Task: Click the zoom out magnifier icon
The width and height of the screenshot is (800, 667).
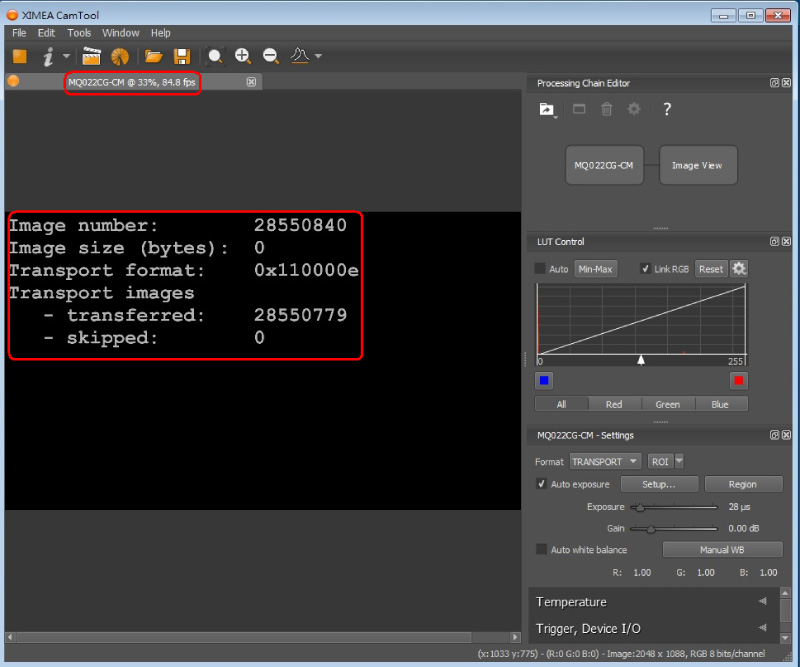Action: 271,56
